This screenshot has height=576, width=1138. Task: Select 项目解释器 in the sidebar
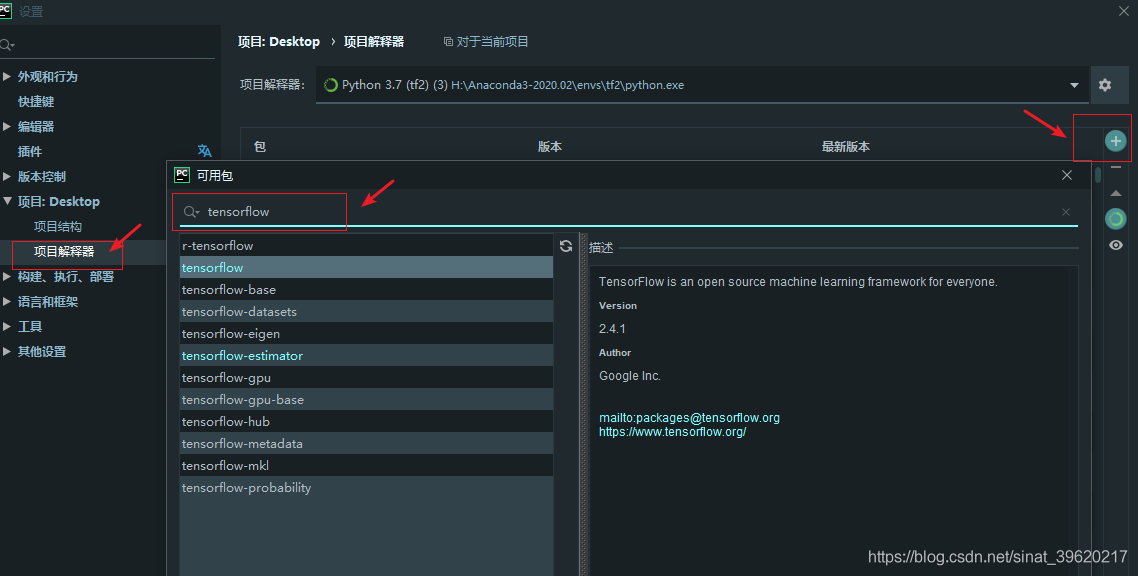pos(64,252)
